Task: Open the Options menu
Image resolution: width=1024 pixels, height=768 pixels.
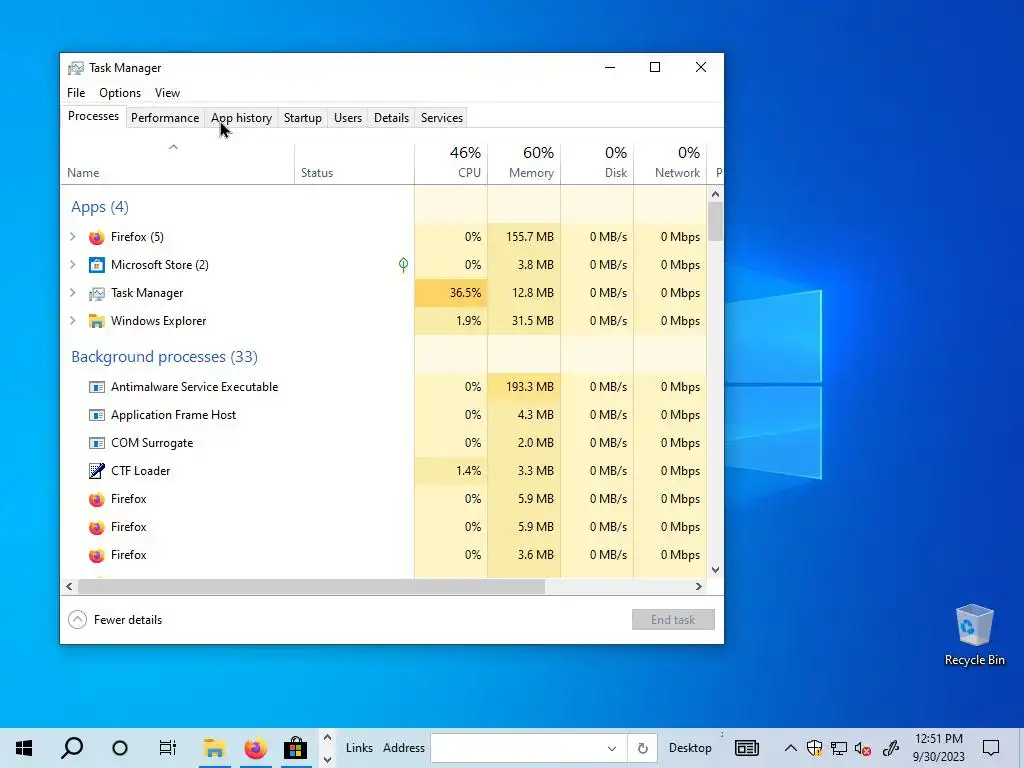Action: (120, 93)
